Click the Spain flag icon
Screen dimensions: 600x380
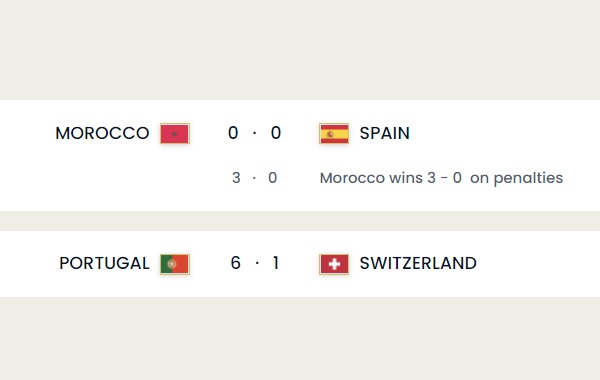(x=334, y=134)
